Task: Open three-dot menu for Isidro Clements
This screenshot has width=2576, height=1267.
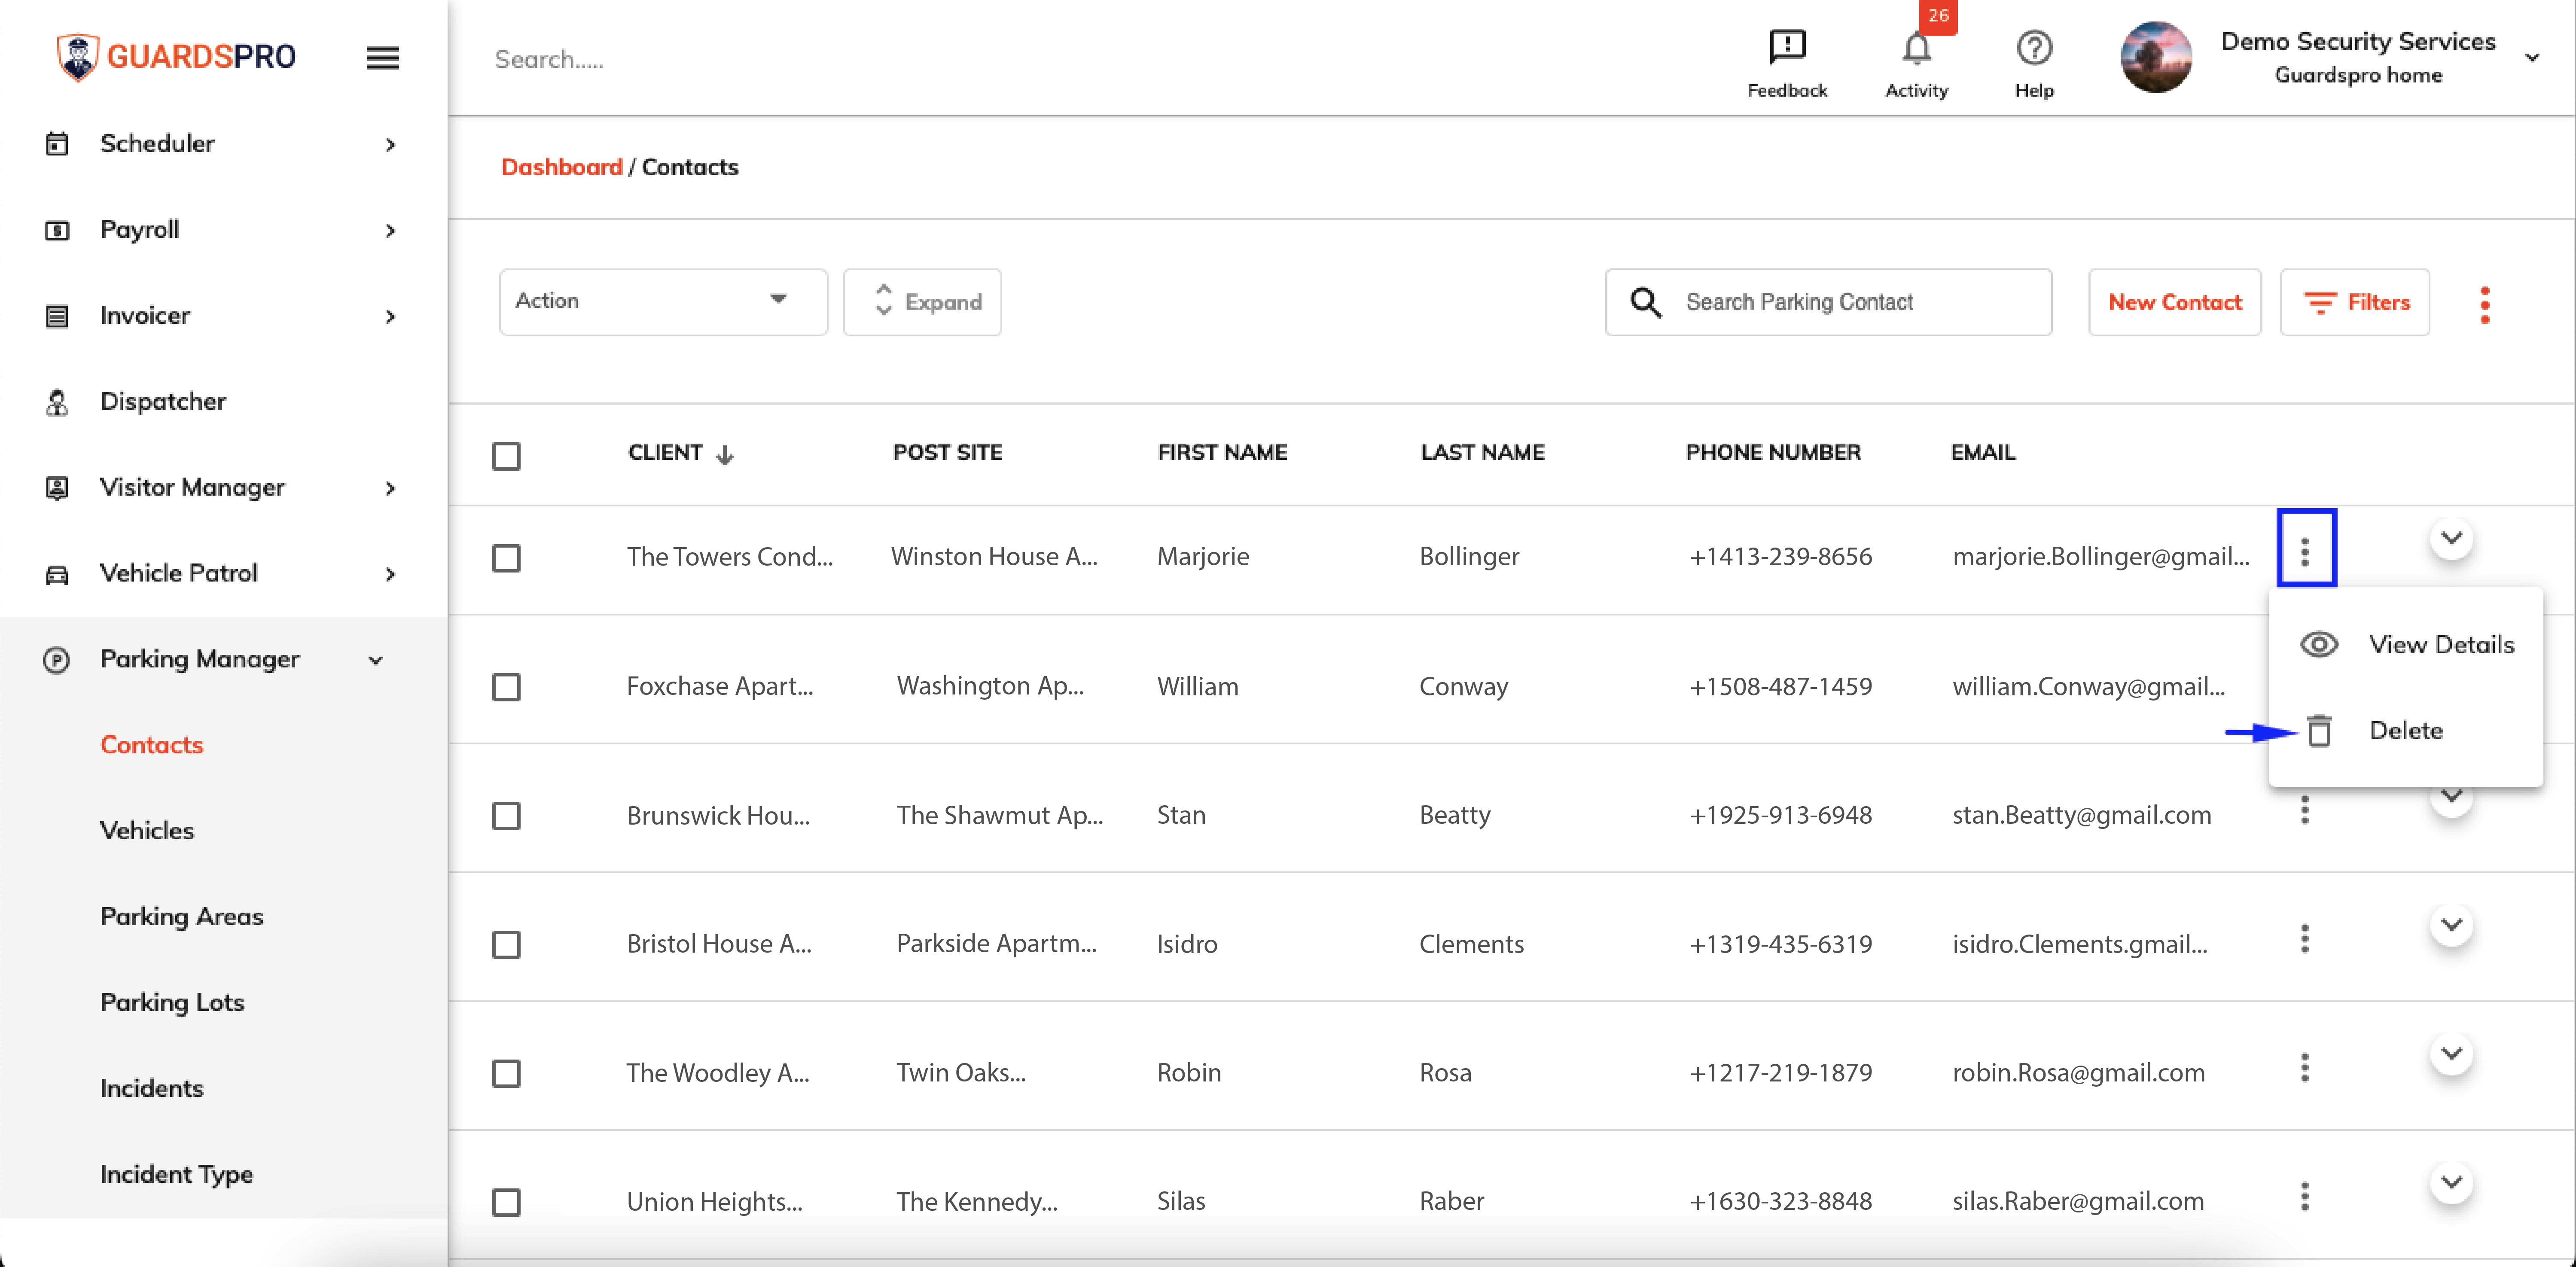Action: (x=2304, y=939)
